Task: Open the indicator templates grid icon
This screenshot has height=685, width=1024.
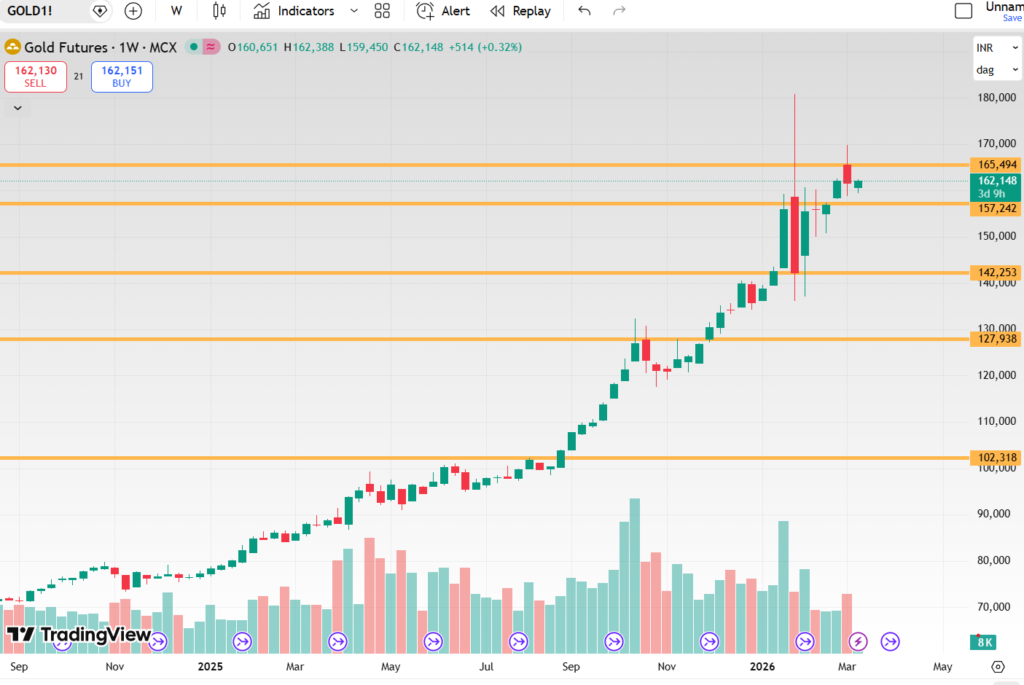Action: [x=382, y=11]
